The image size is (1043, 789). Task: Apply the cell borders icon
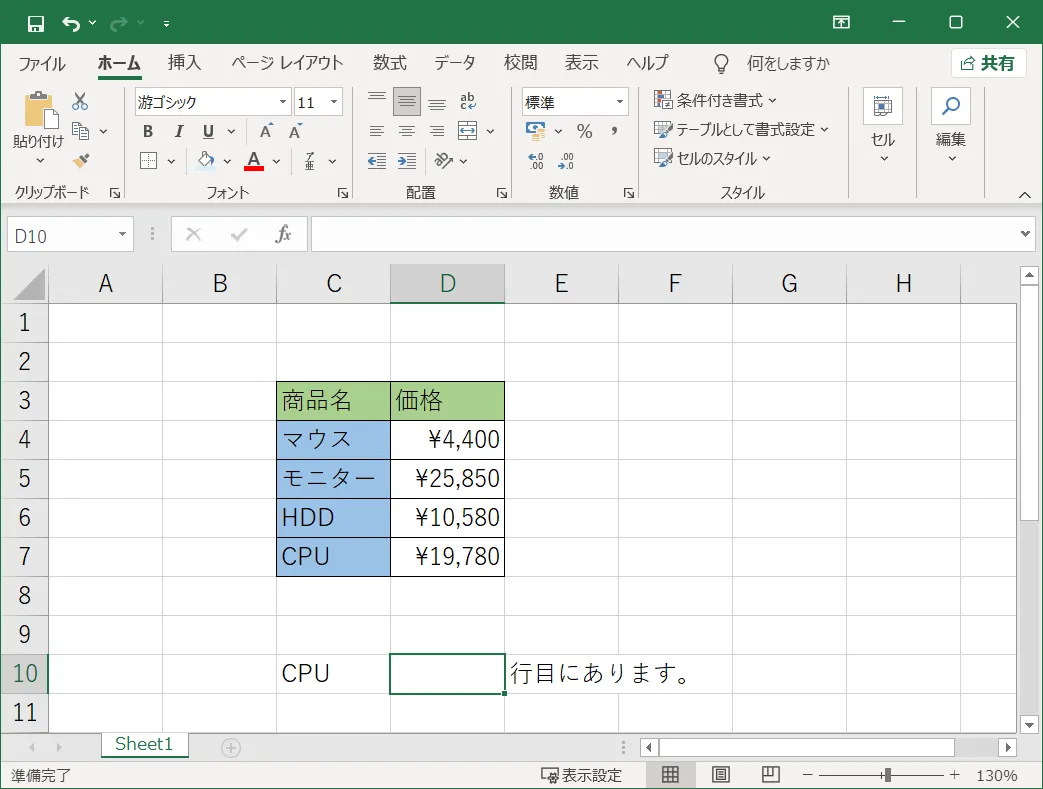tap(148, 160)
